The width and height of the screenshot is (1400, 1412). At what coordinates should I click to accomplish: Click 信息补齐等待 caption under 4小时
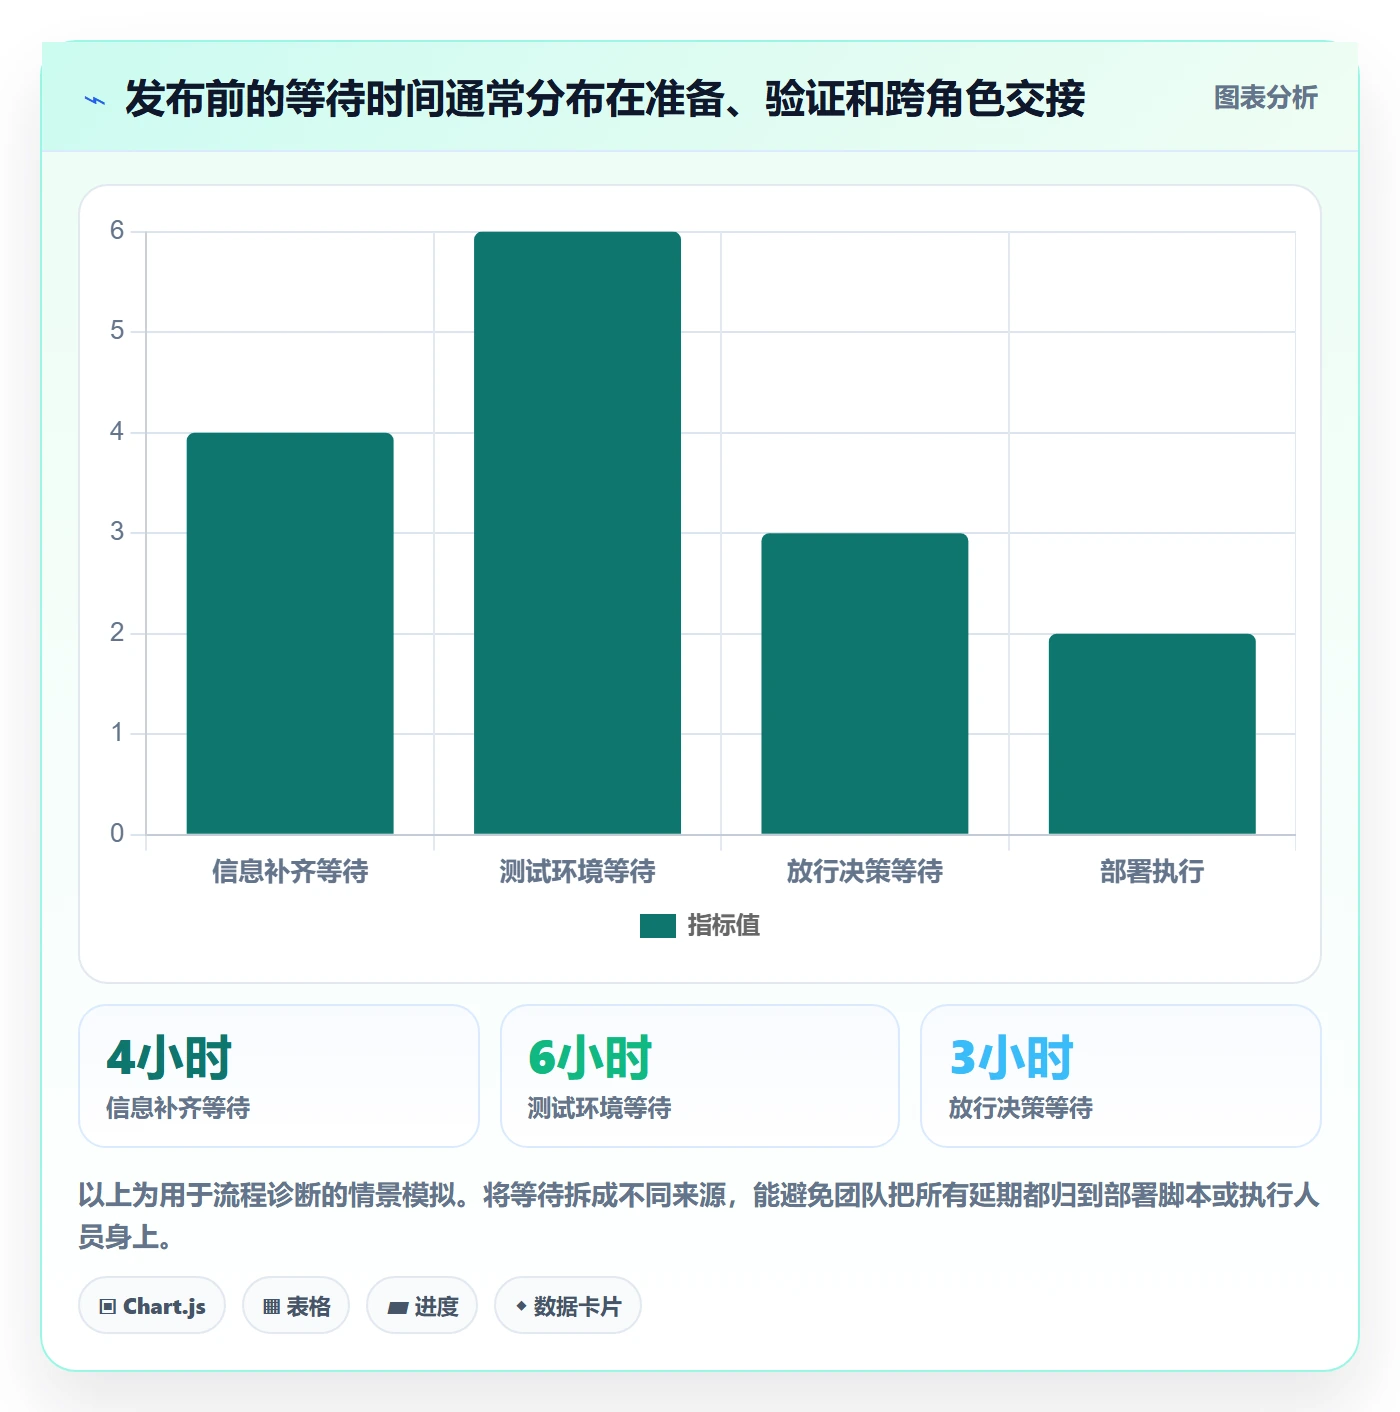click(x=178, y=1108)
